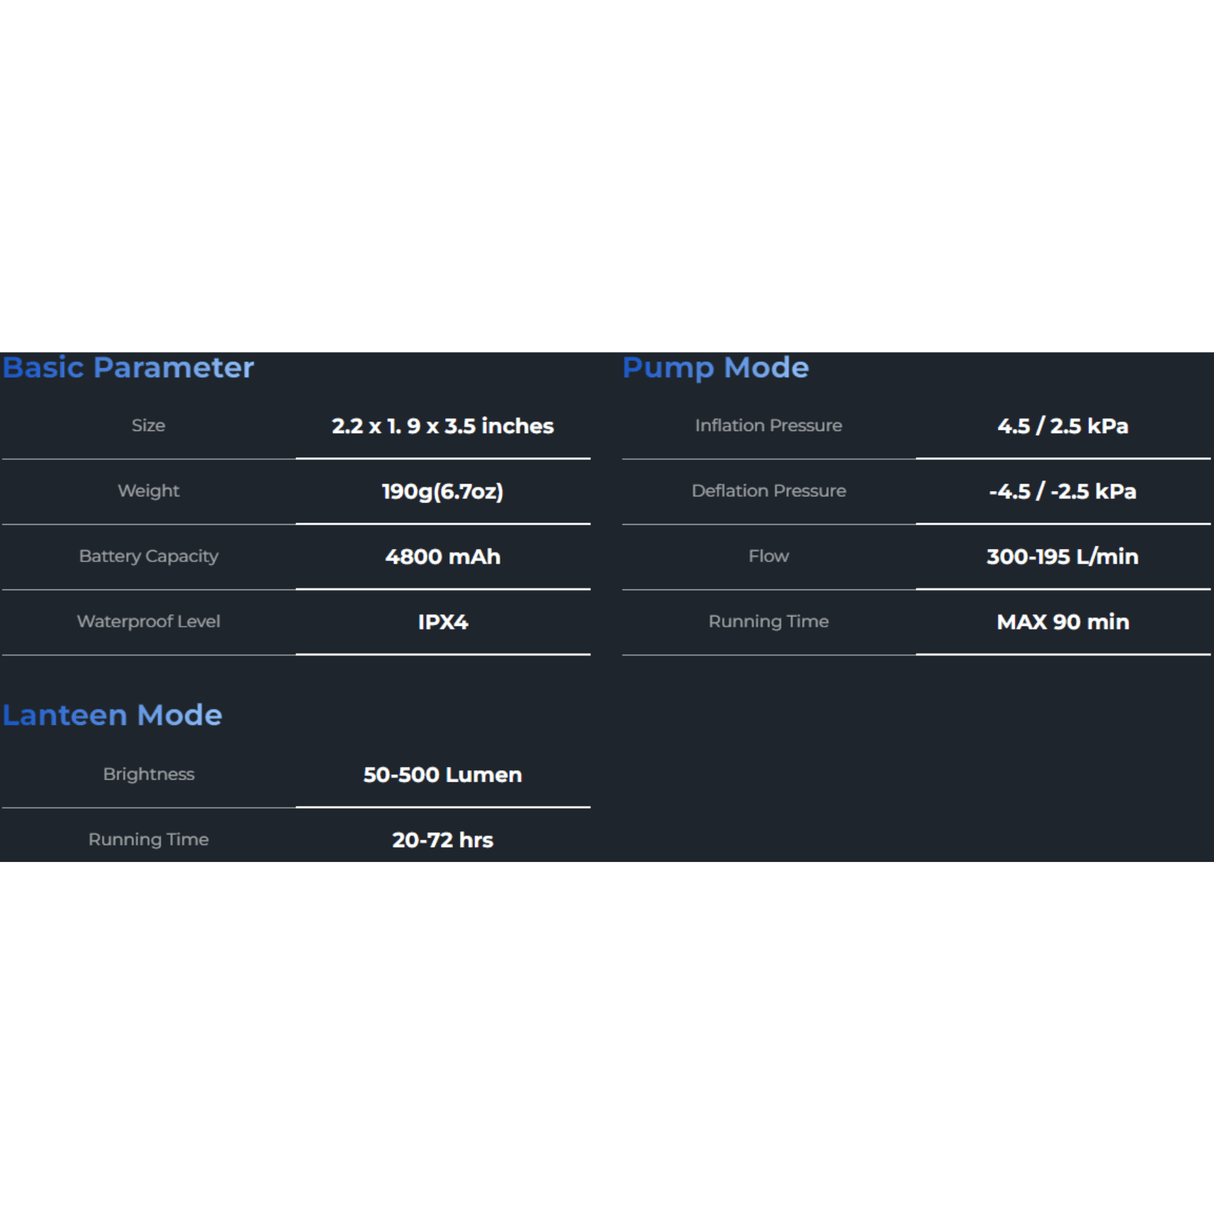Select the 4.5 / 2.5 kPa inflation value
Image resolution: width=1214 pixels, height=1214 pixels.
1063,426
